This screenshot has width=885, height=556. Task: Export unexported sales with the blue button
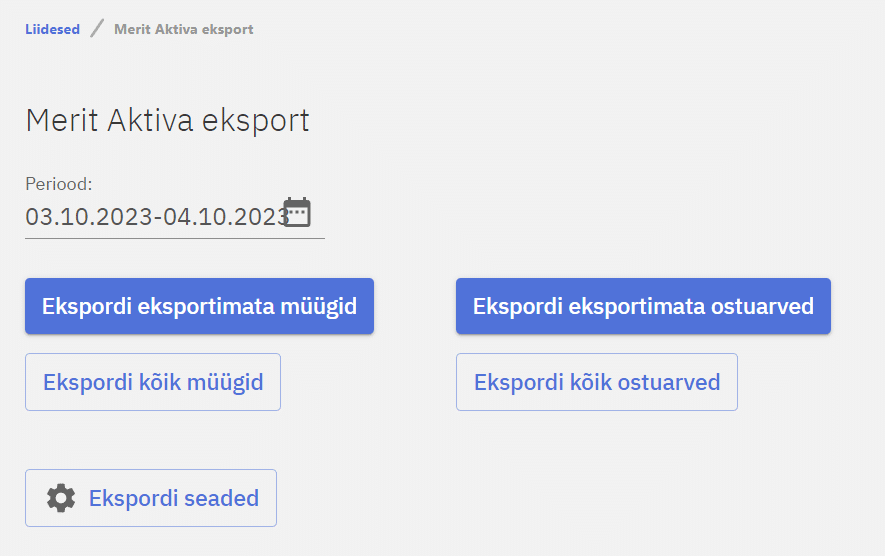(x=199, y=306)
